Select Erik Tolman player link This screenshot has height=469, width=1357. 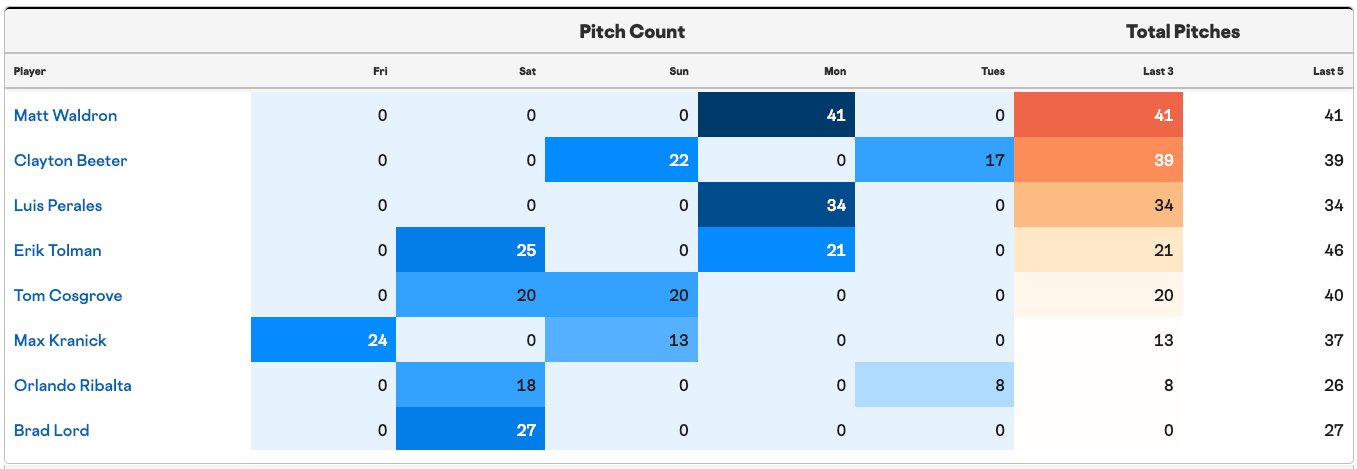(57, 250)
